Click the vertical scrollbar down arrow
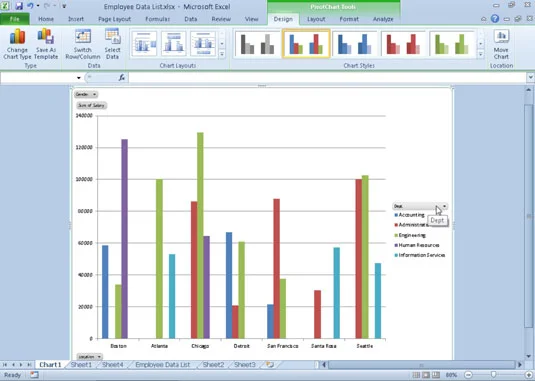Screen dimensions: 535x381 (x=529, y=356)
